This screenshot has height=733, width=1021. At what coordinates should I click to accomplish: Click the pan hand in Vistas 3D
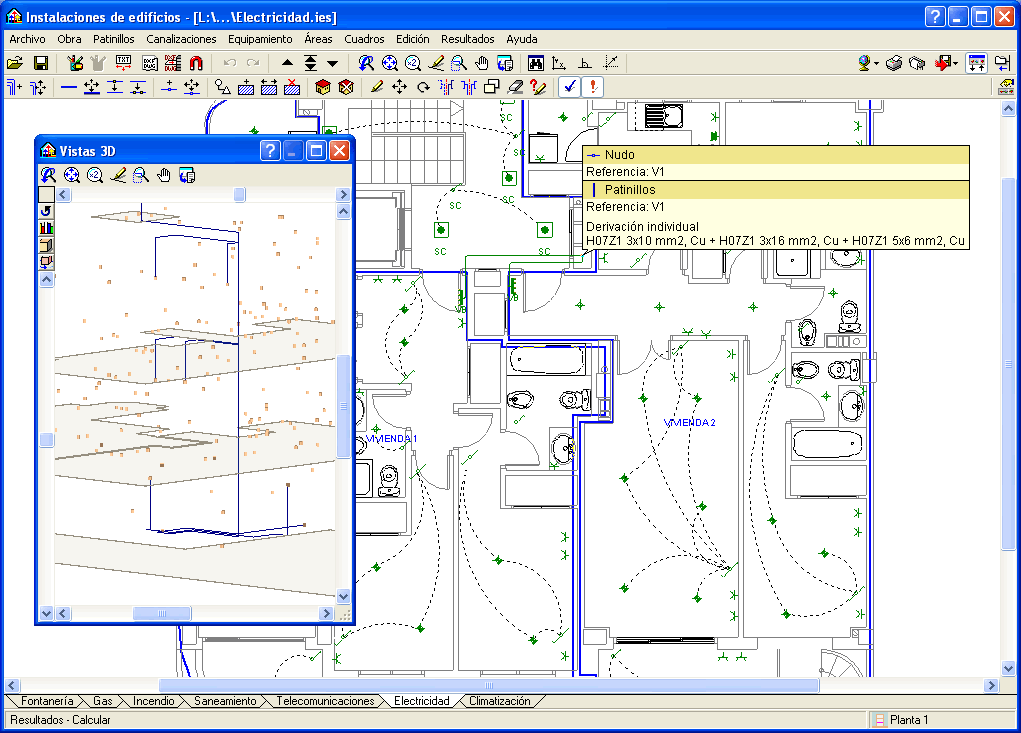(163, 174)
